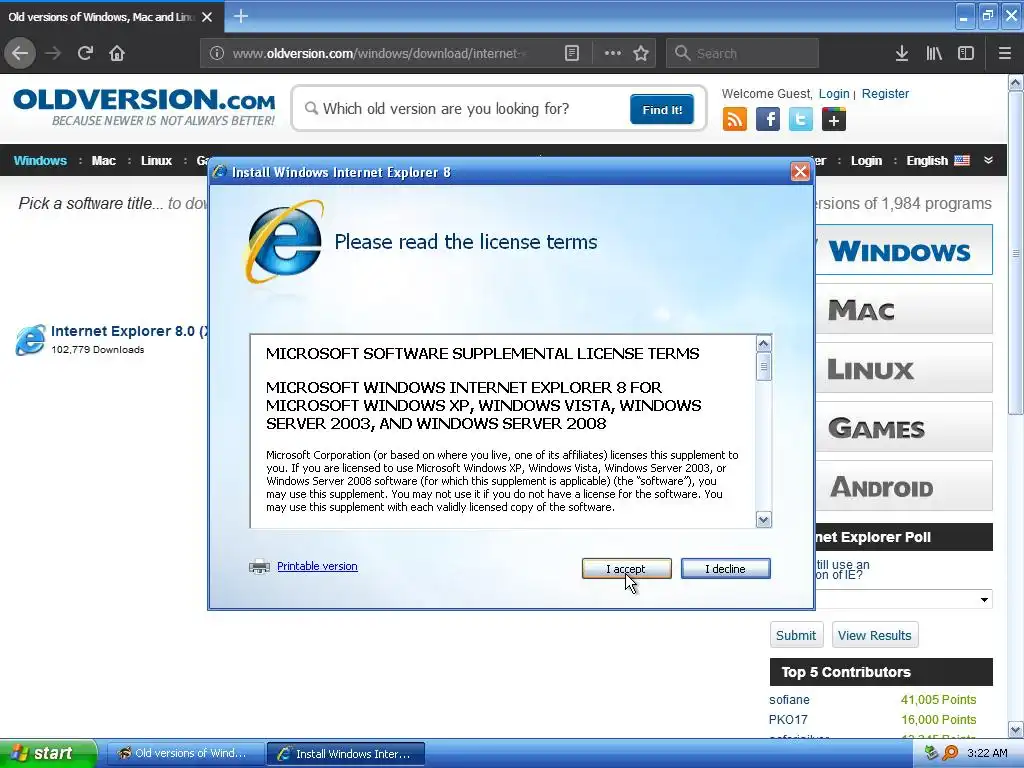Open the Library bookshelf icon
The height and width of the screenshot is (768, 1024).
[934, 53]
